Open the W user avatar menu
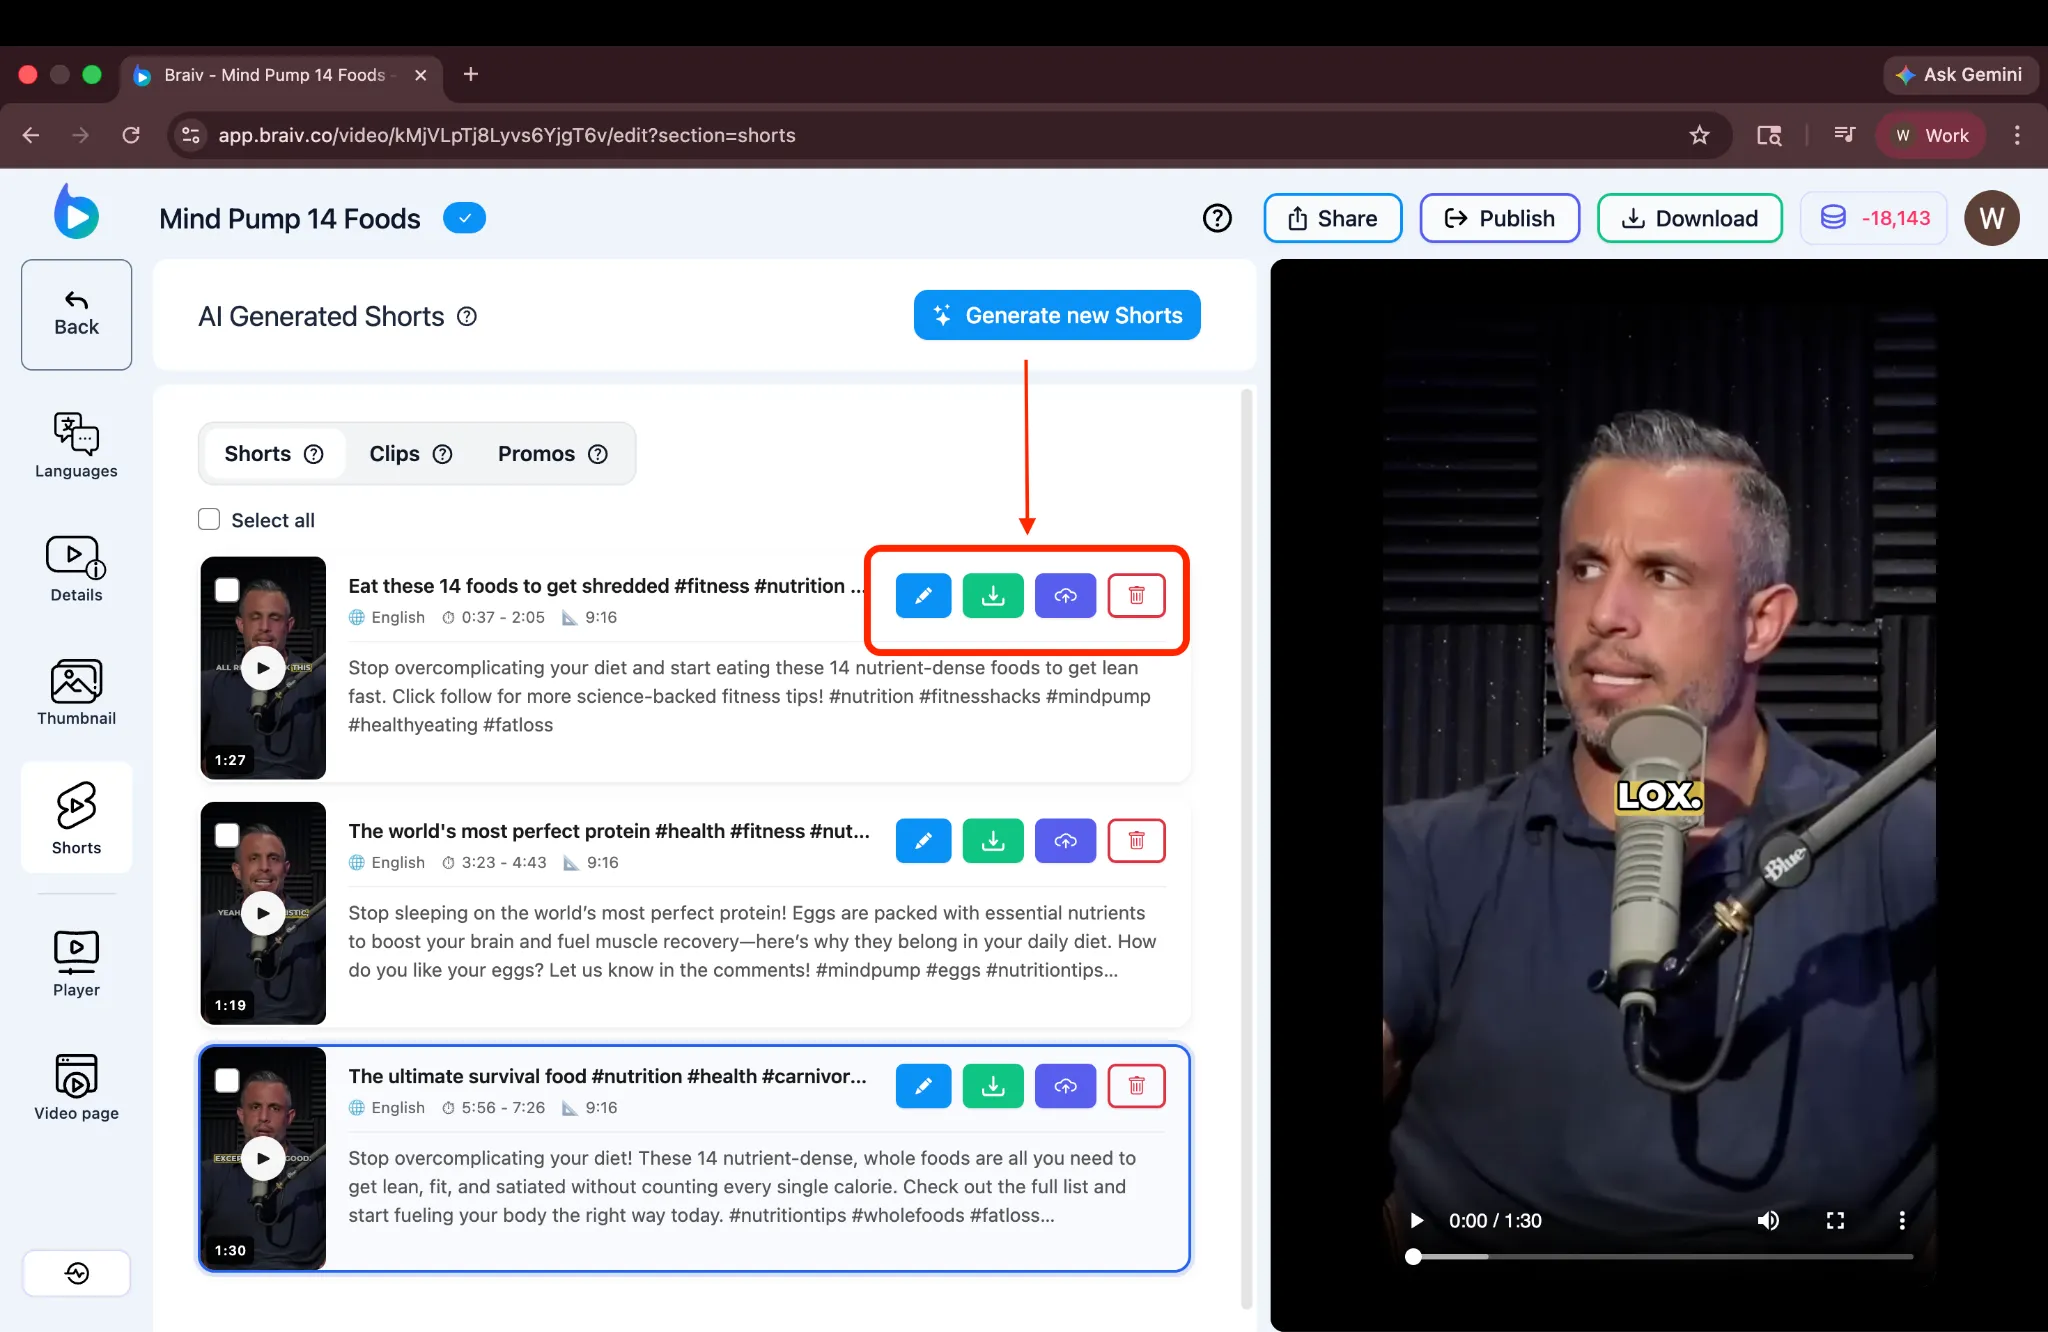Viewport: 2048px width, 1332px height. coord(1991,218)
